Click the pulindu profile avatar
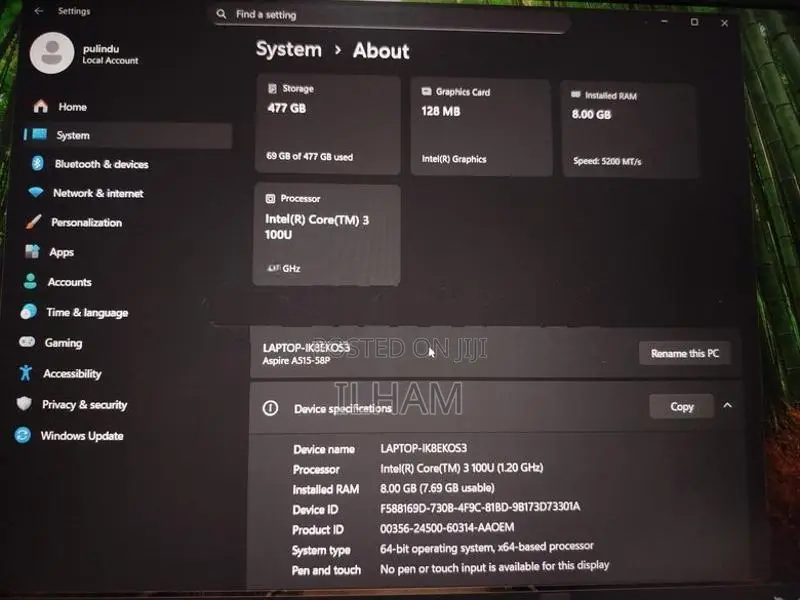Viewport: 800px width, 600px height. click(52, 53)
